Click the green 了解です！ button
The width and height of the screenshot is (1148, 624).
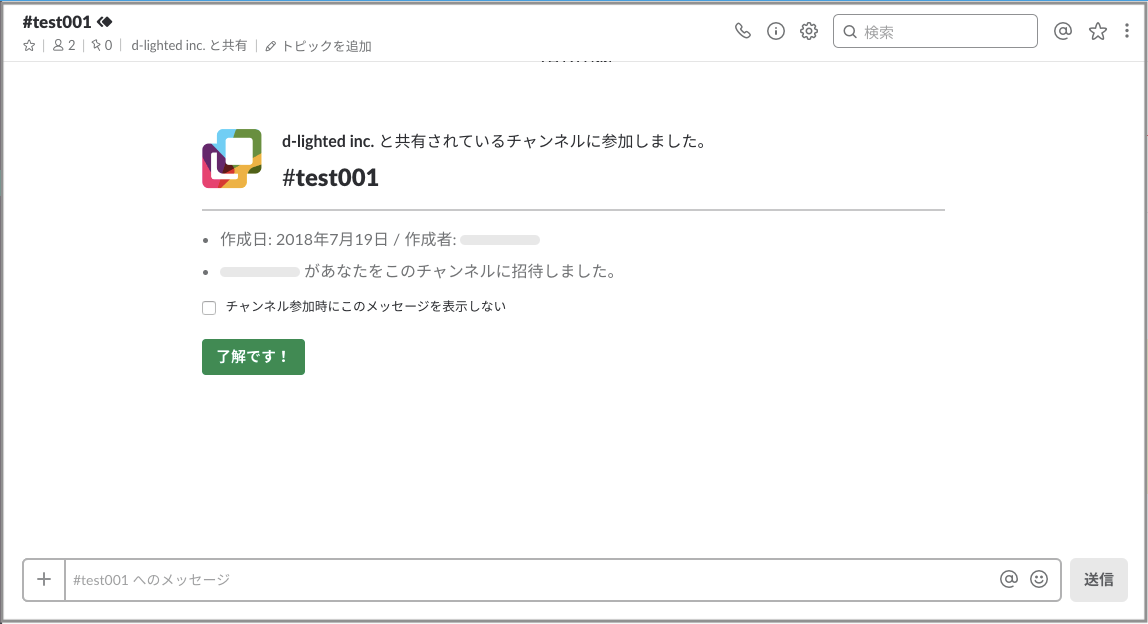[253, 357]
